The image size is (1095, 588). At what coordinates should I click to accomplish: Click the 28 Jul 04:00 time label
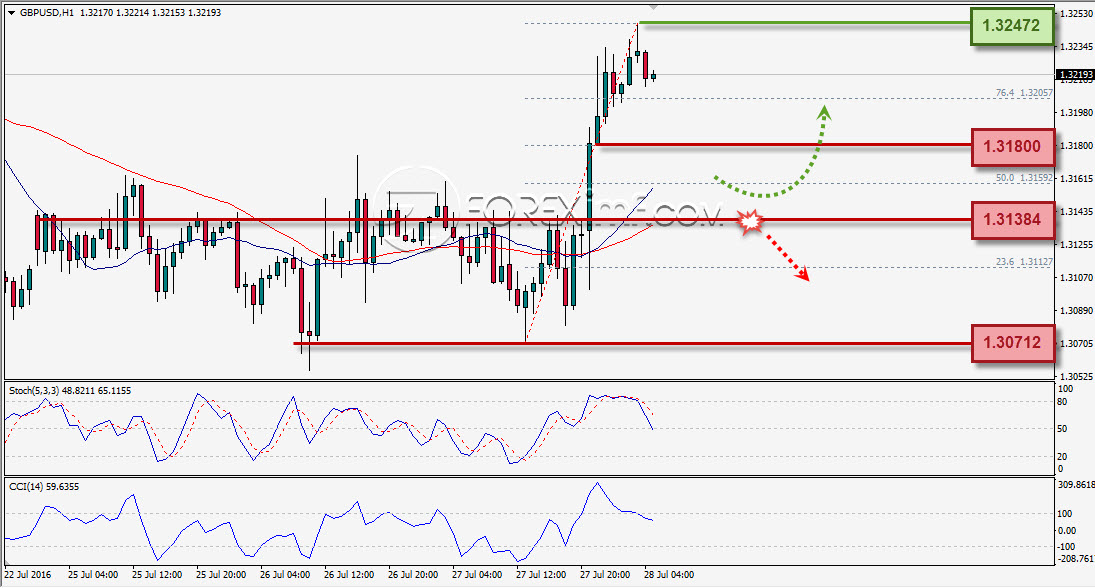[x=669, y=575]
